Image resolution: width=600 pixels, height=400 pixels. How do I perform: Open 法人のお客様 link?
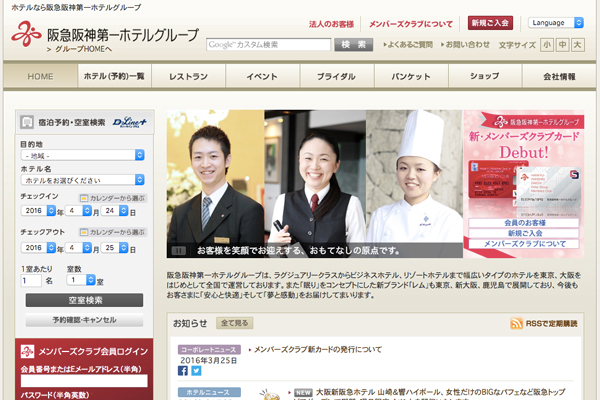pyautogui.click(x=331, y=24)
